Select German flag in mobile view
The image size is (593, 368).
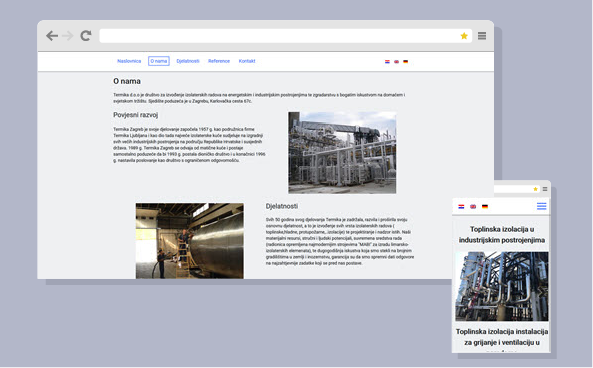[485, 207]
